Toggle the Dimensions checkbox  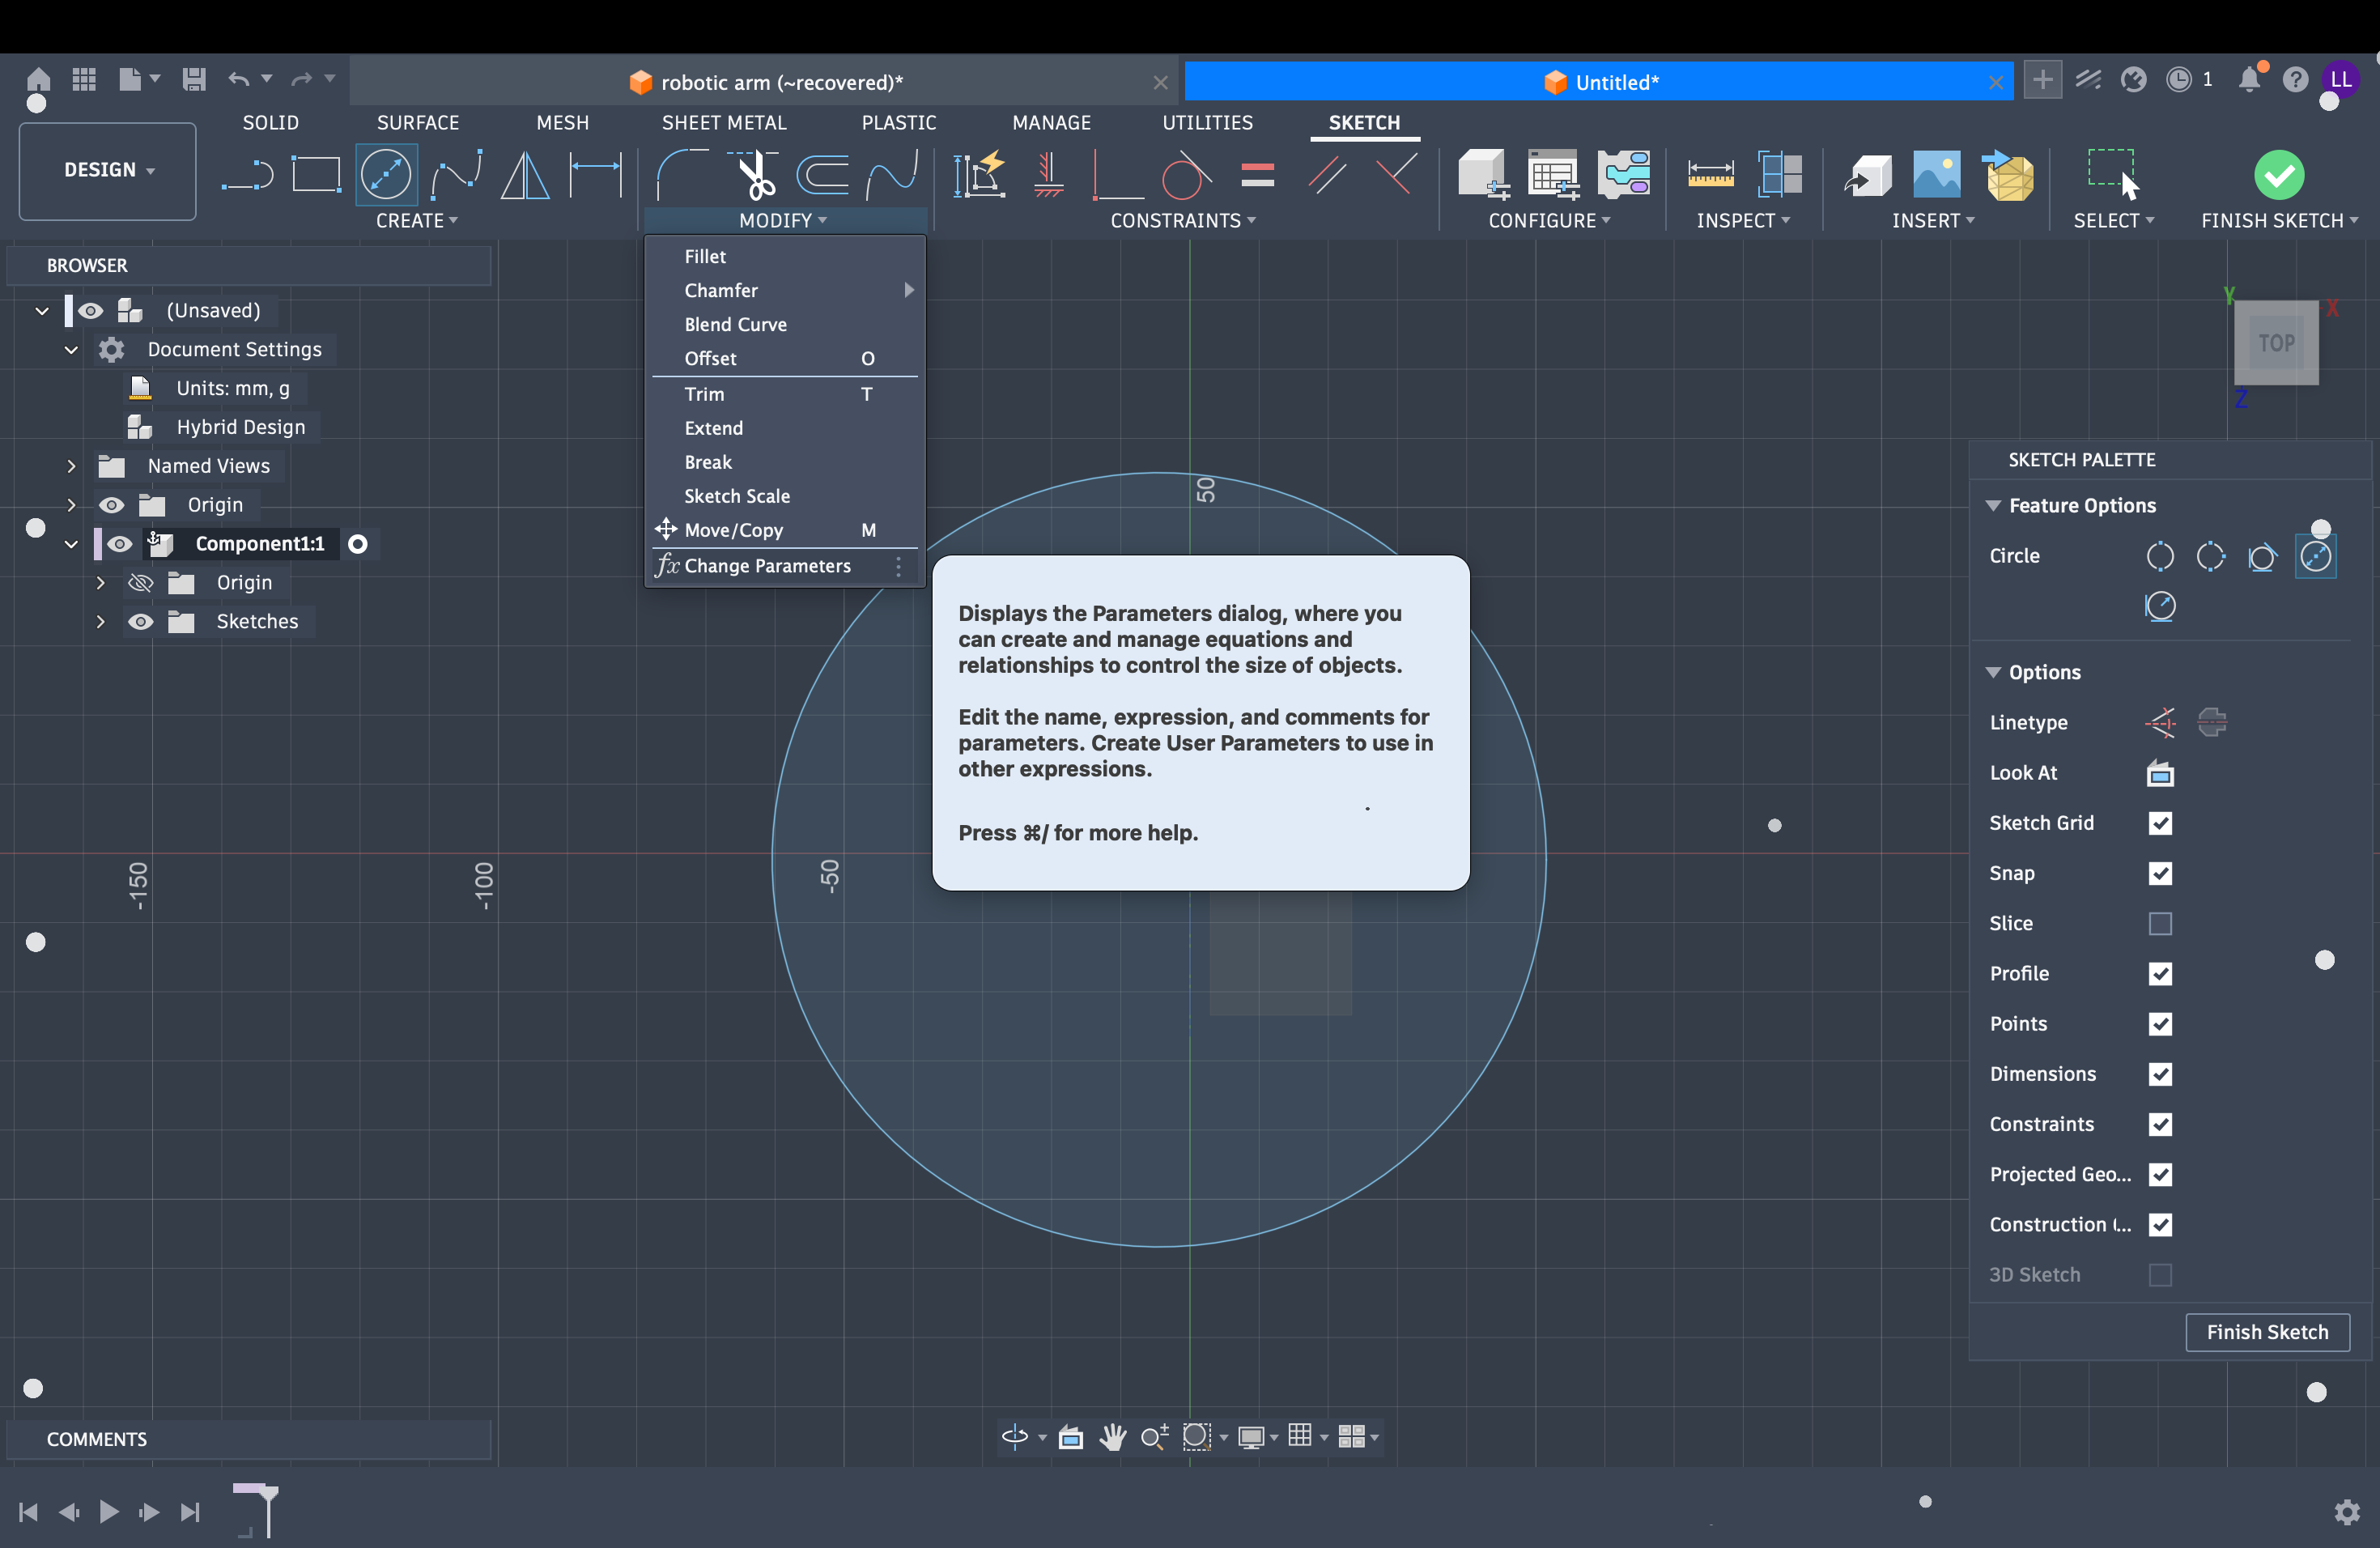[2160, 1074]
